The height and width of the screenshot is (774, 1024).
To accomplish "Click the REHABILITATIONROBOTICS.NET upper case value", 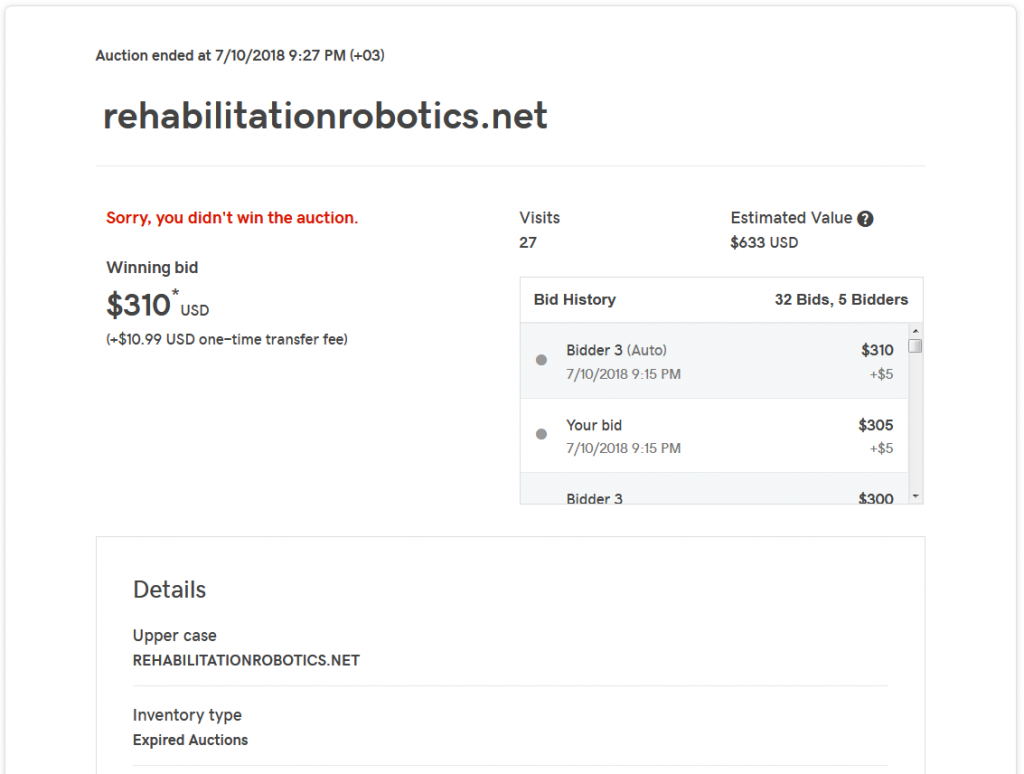I will point(246,660).
